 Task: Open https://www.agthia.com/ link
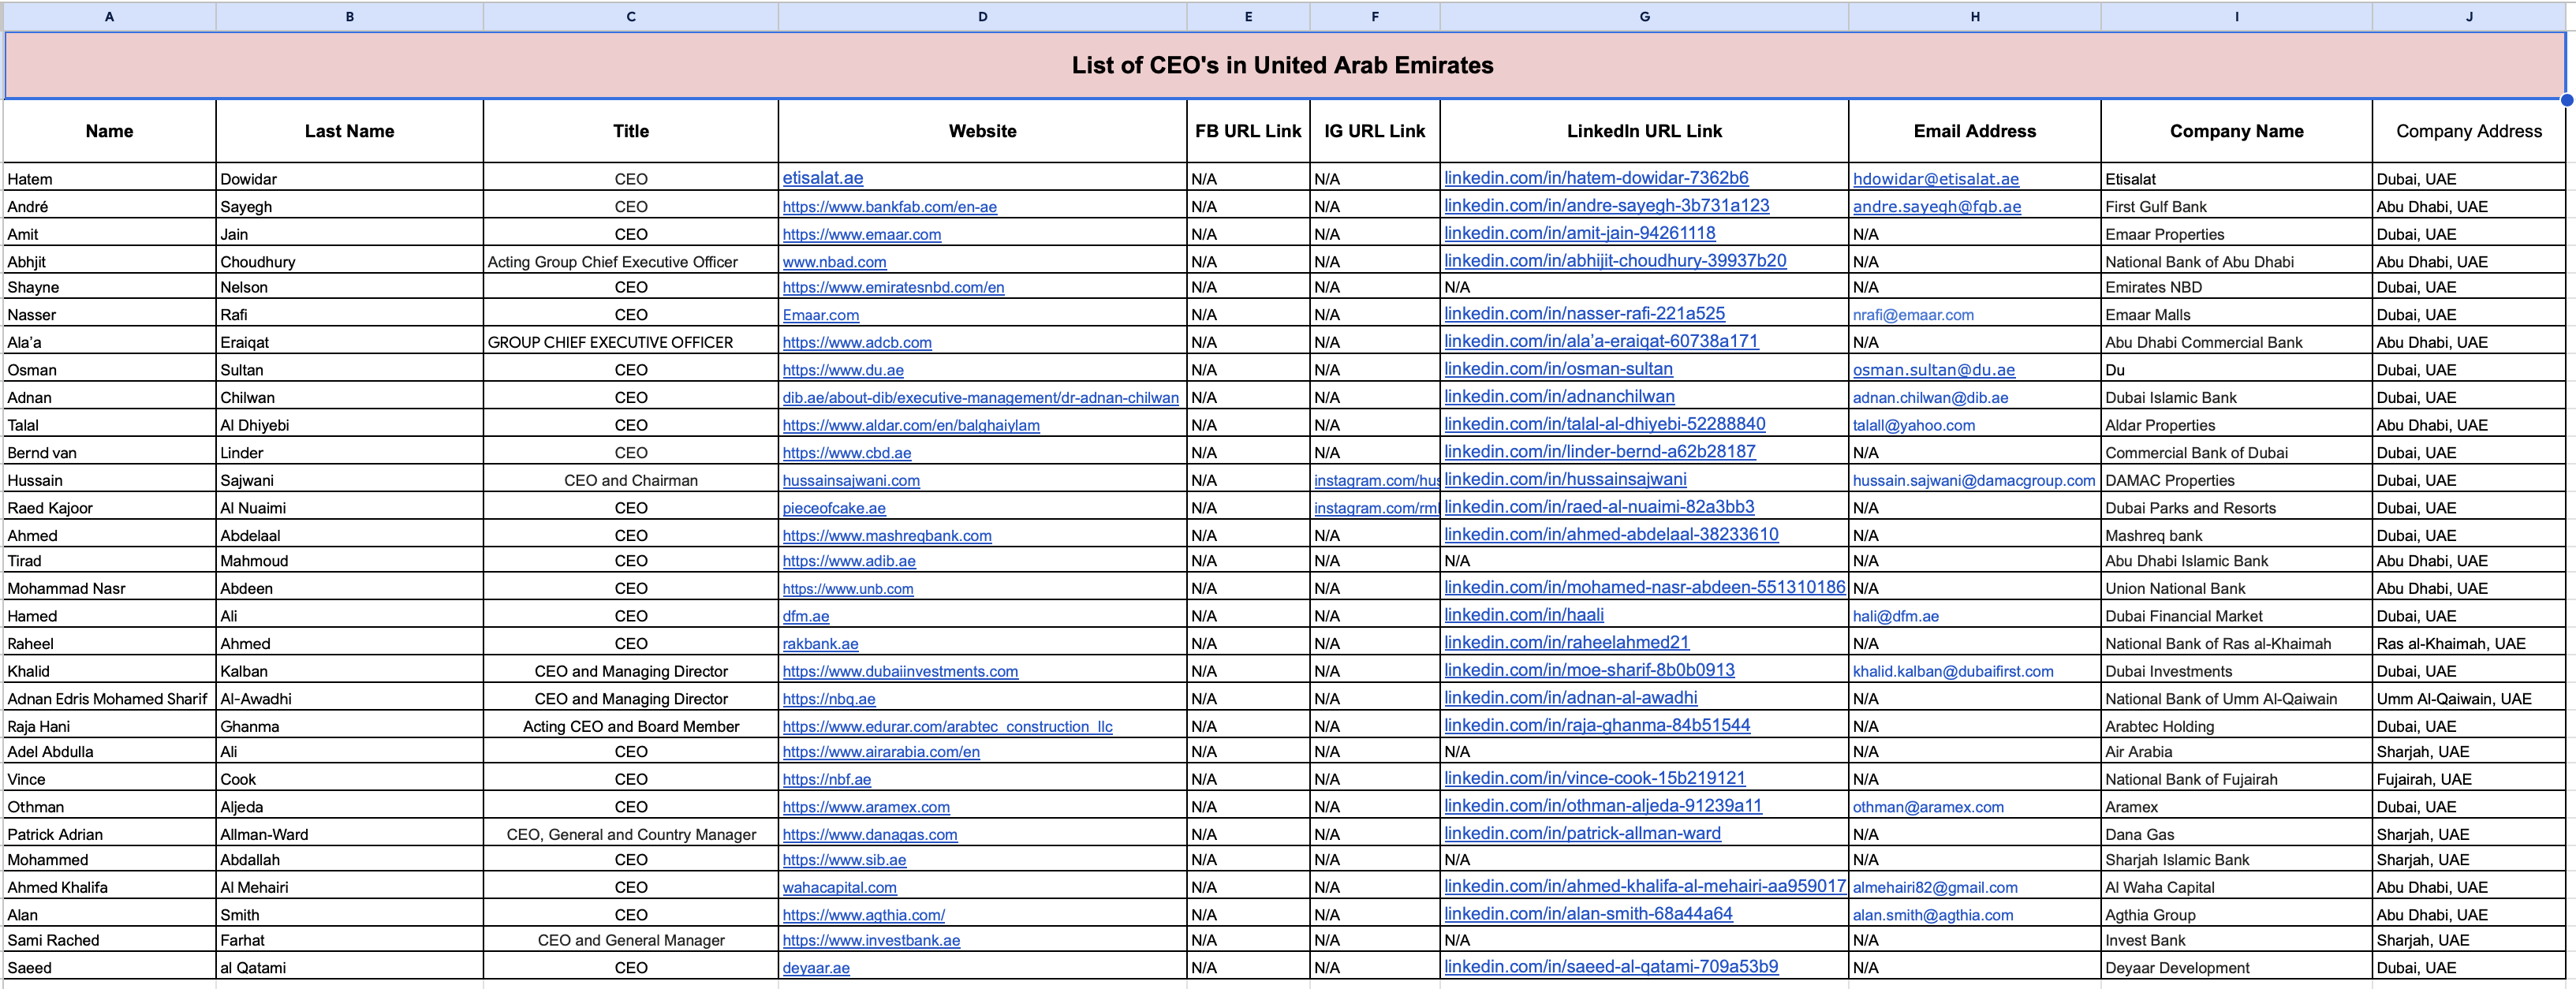coord(863,915)
